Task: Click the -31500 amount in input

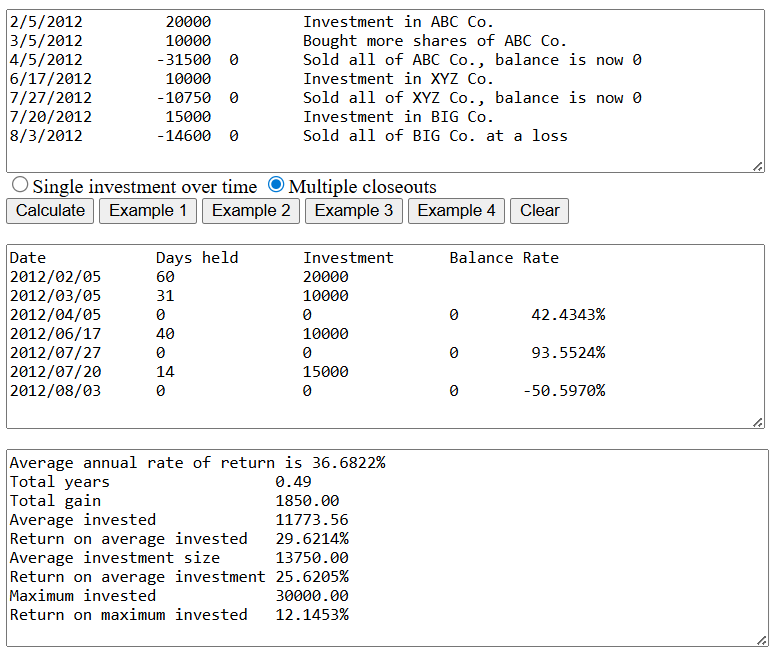Action: 184,60
